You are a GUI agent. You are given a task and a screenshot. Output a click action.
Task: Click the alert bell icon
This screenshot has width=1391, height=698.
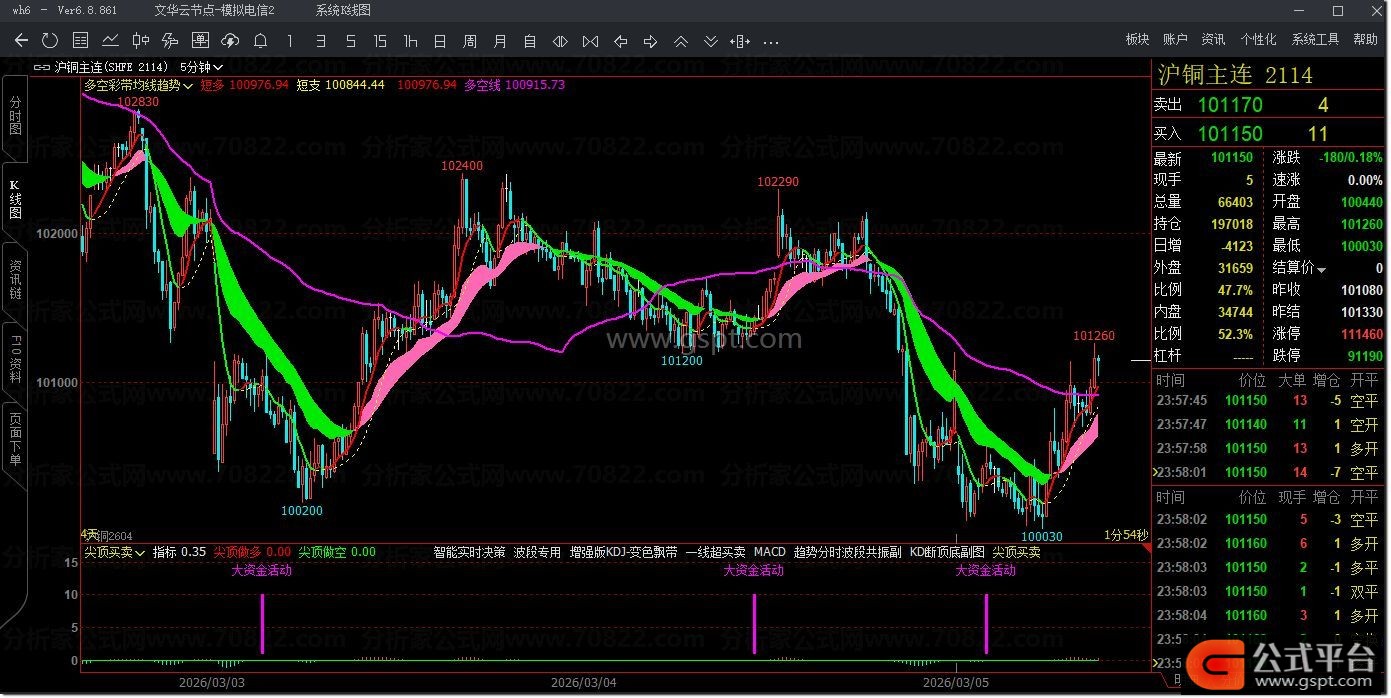(260, 41)
